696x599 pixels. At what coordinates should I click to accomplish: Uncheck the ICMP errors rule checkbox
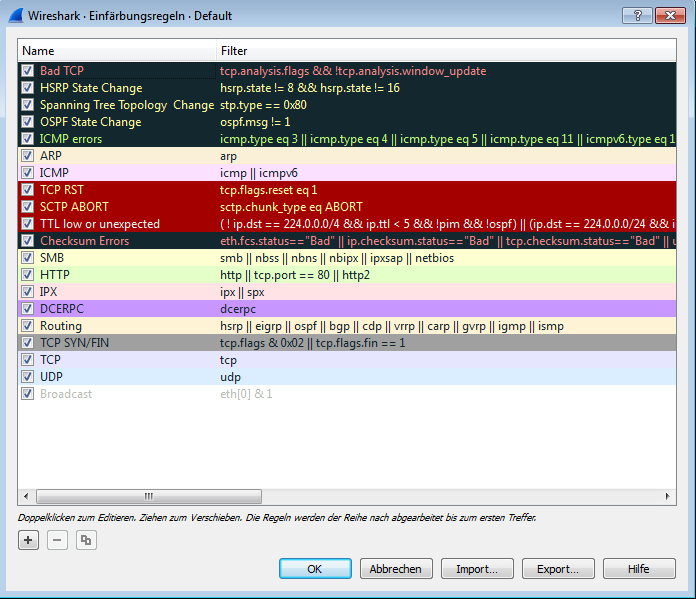[x=28, y=139]
